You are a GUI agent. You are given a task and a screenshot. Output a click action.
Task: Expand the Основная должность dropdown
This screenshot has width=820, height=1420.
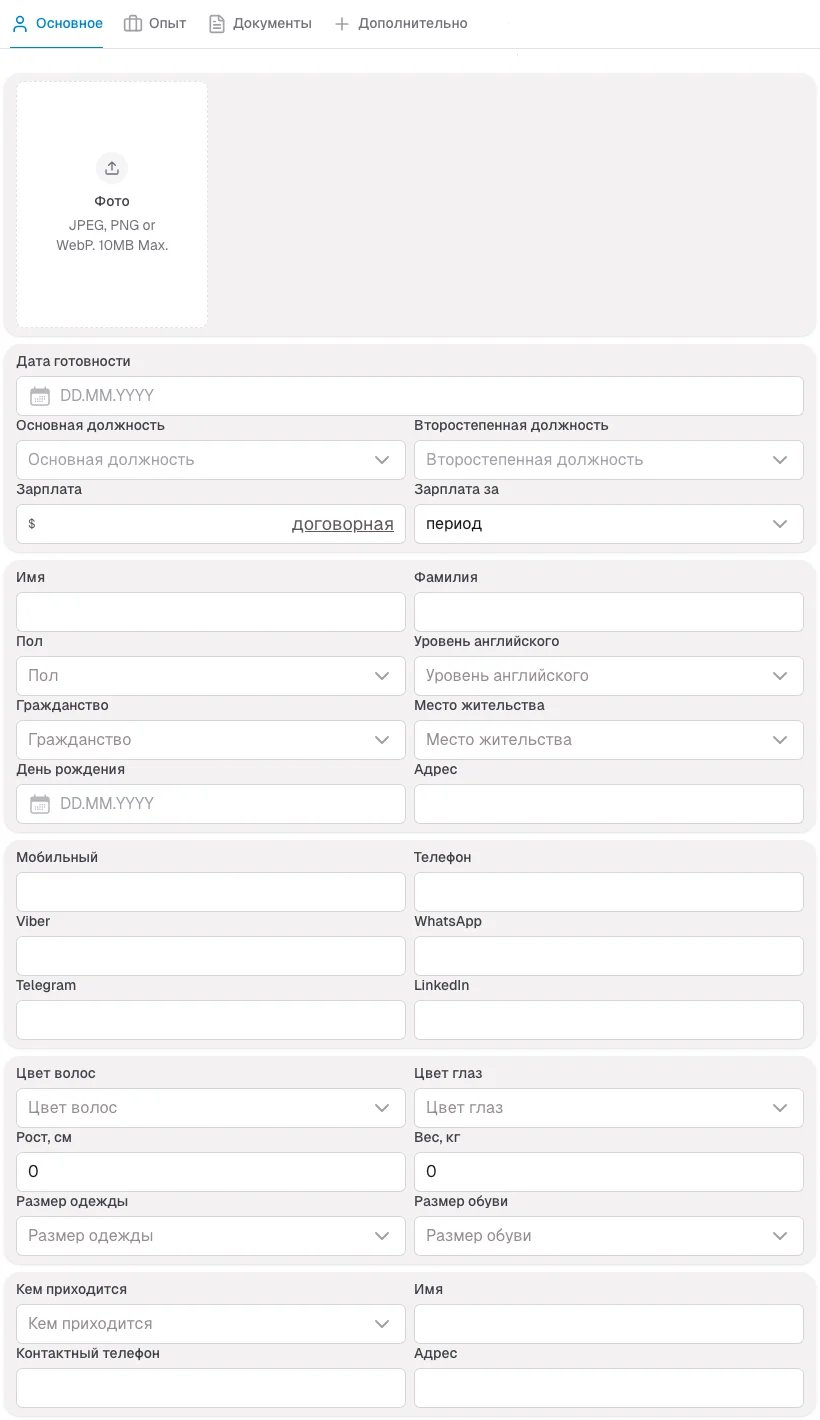coord(211,460)
